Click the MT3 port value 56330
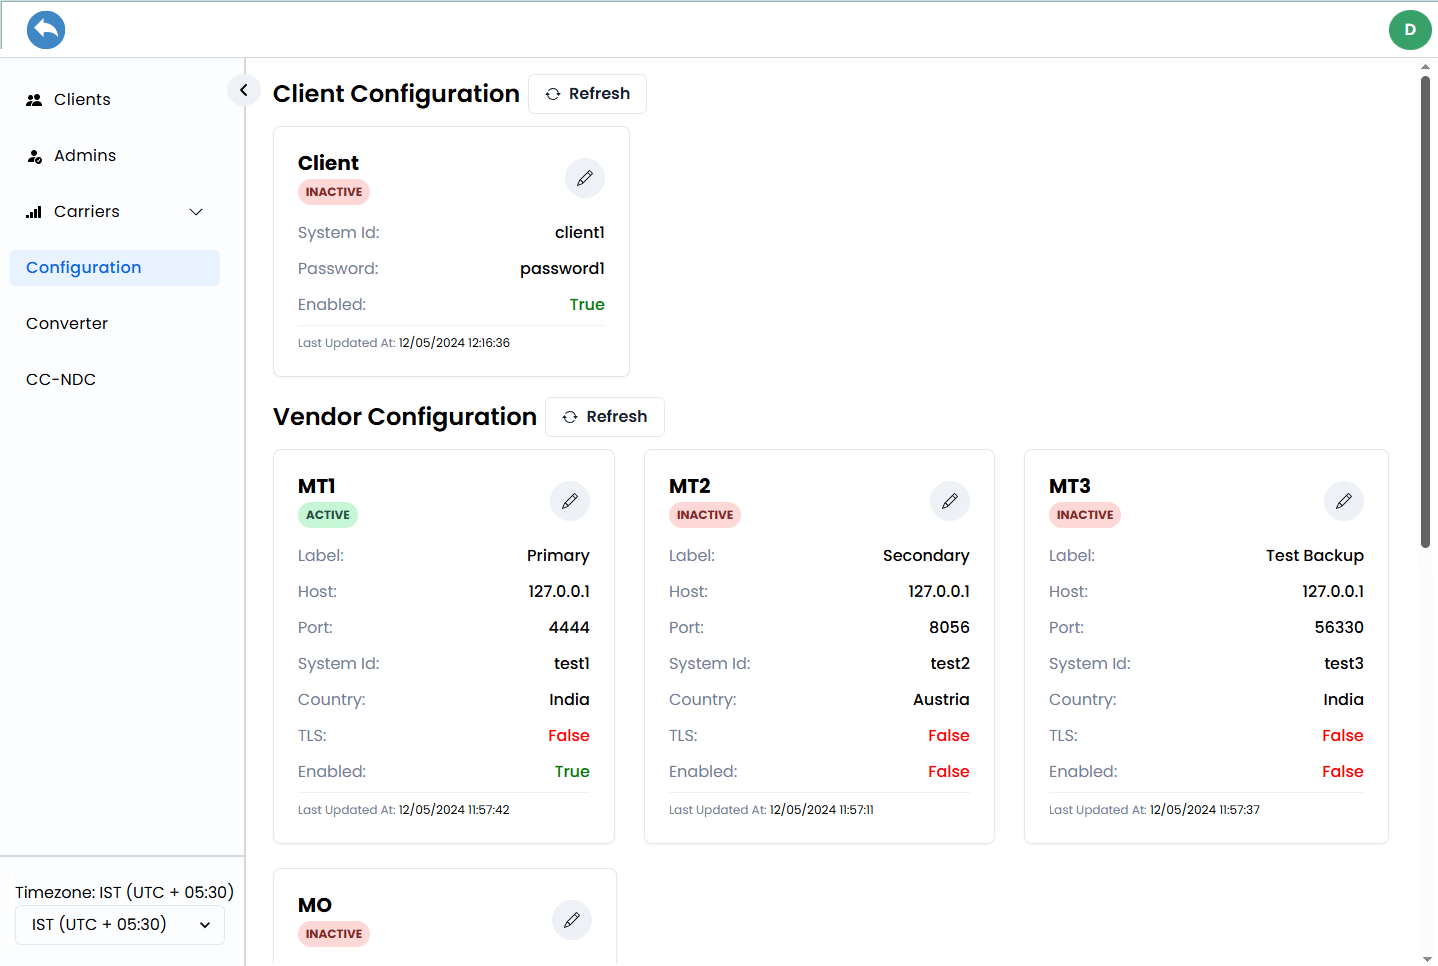Image resolution: width=1438 pixels, height=966 pixels. pyautogui.click(x=1339, y=628)
